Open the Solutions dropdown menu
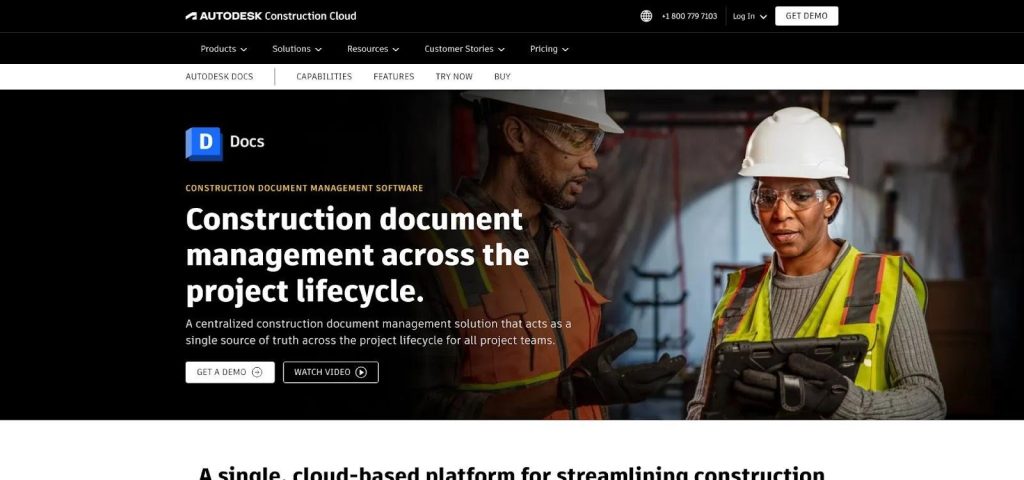1024x480 pixels. [x=297, y=49]
